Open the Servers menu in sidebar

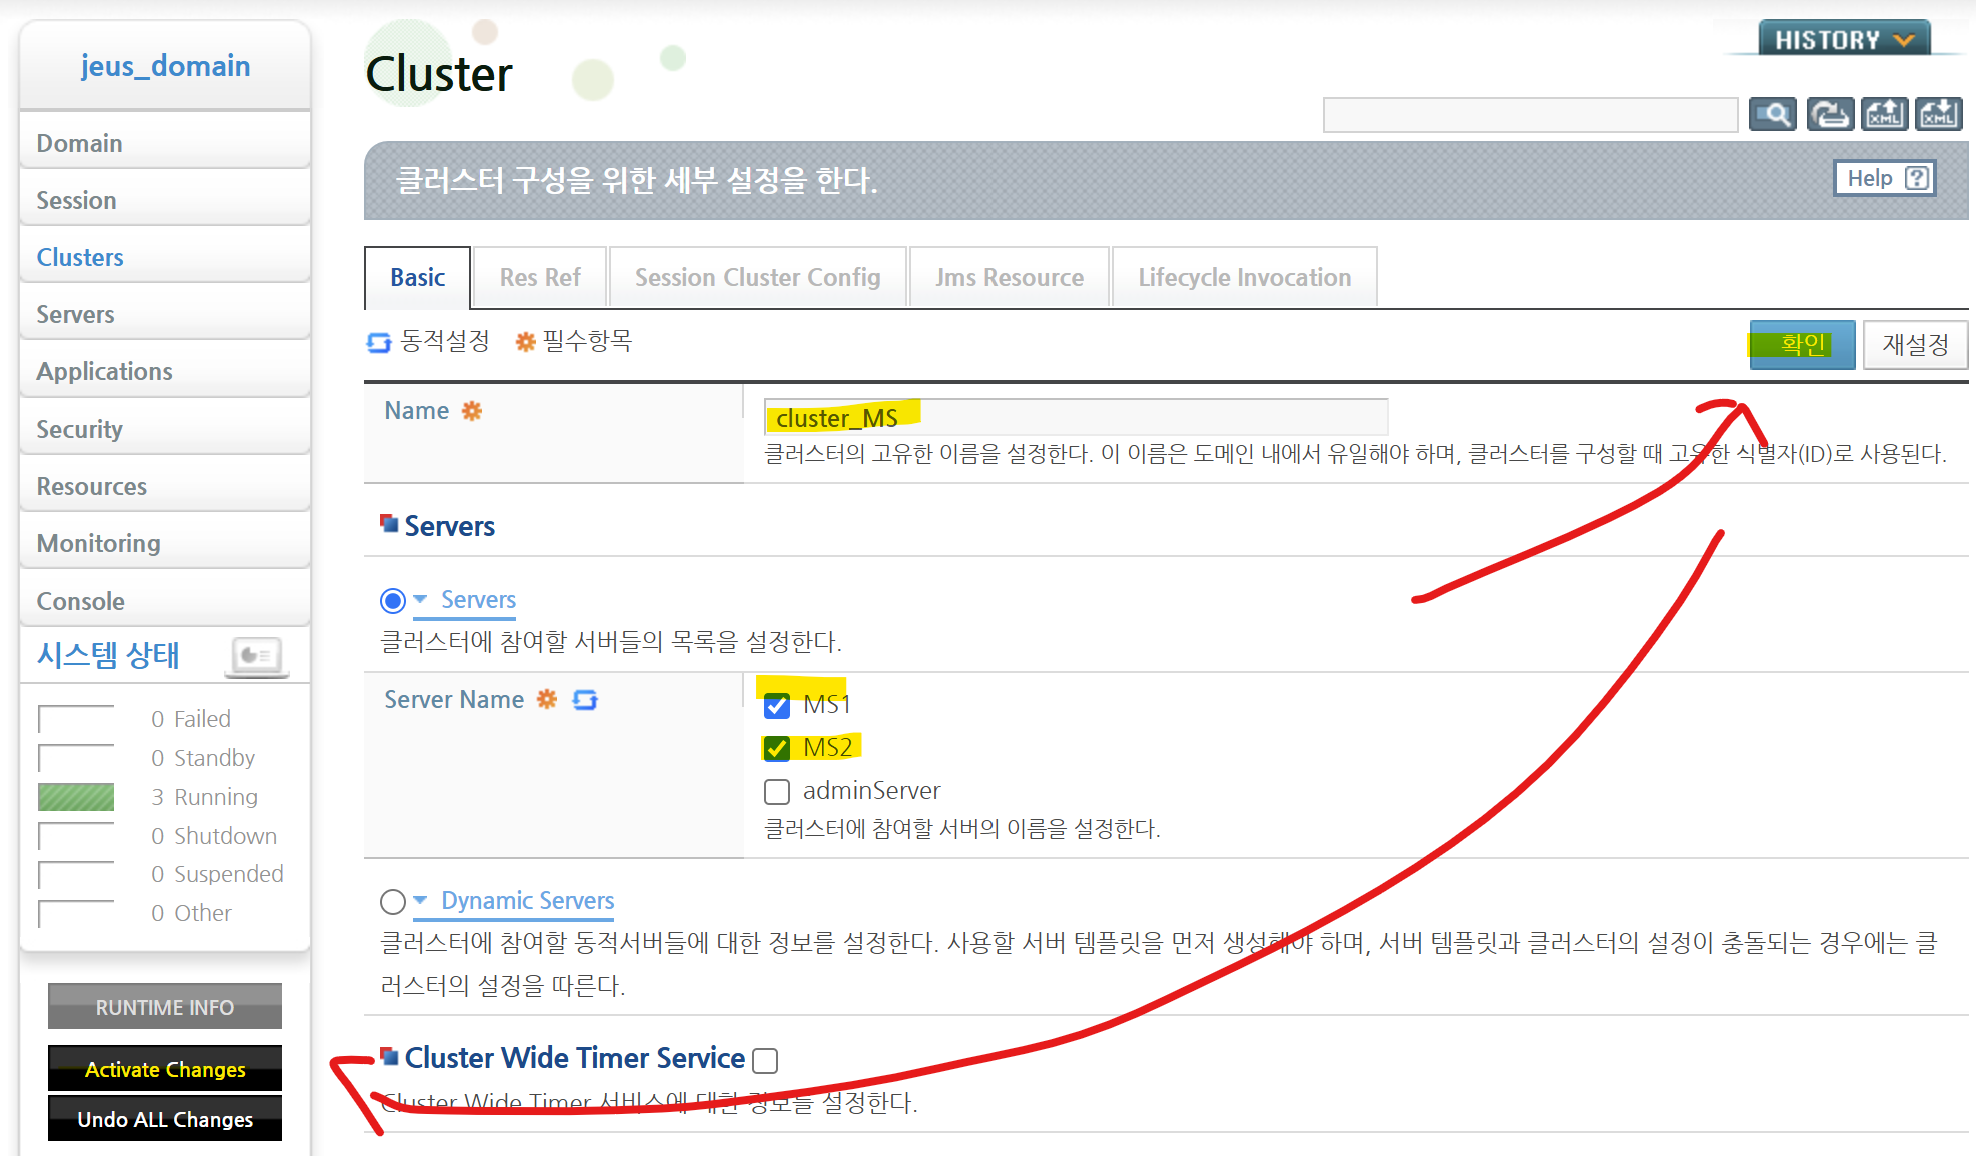click(x=76, y=314)
